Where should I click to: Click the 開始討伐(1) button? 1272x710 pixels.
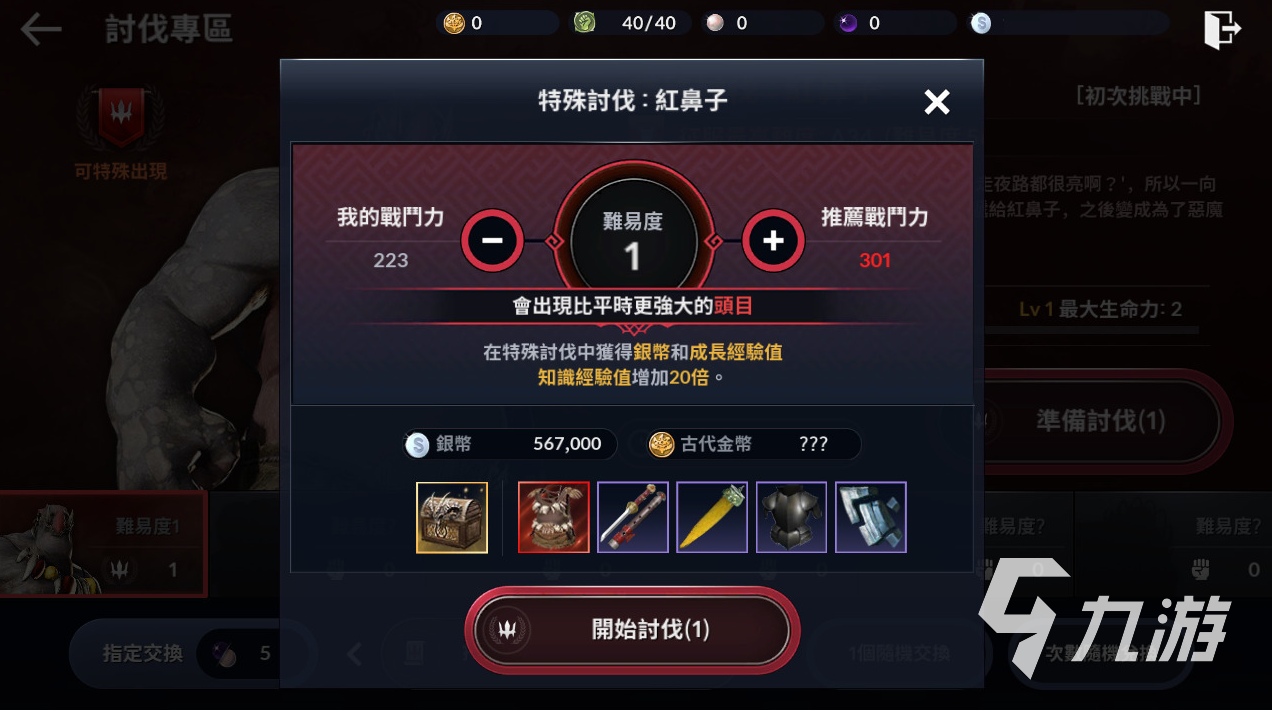pyautogui.click(x=632, y=630)
